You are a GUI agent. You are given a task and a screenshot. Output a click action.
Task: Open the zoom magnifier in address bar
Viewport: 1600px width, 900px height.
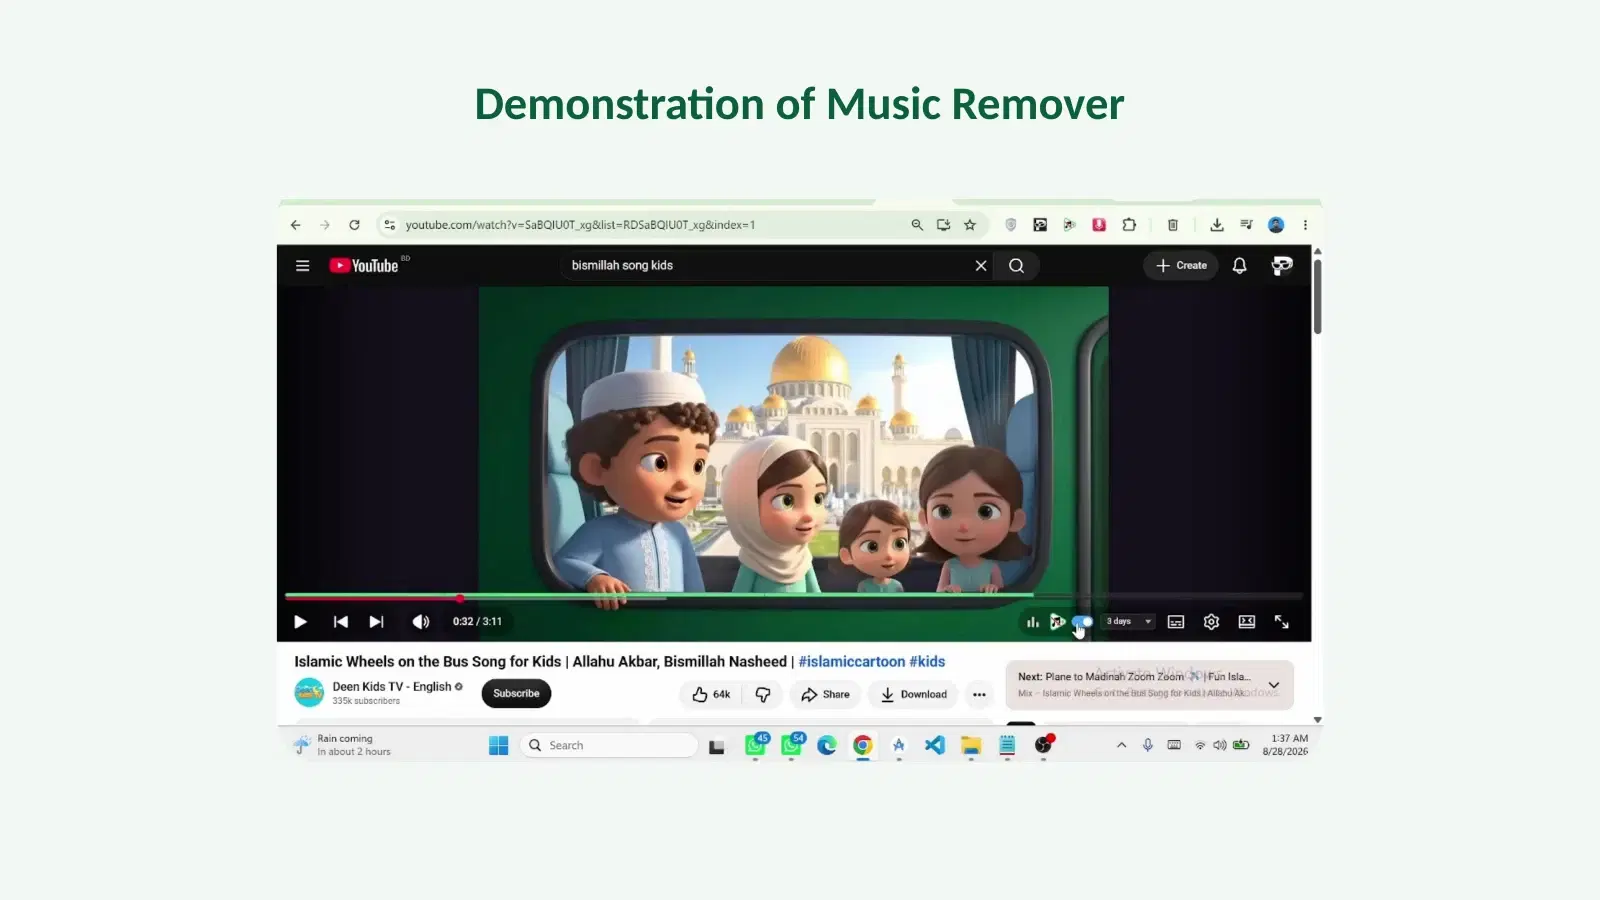pyautogui.click(x=917, y=225)
